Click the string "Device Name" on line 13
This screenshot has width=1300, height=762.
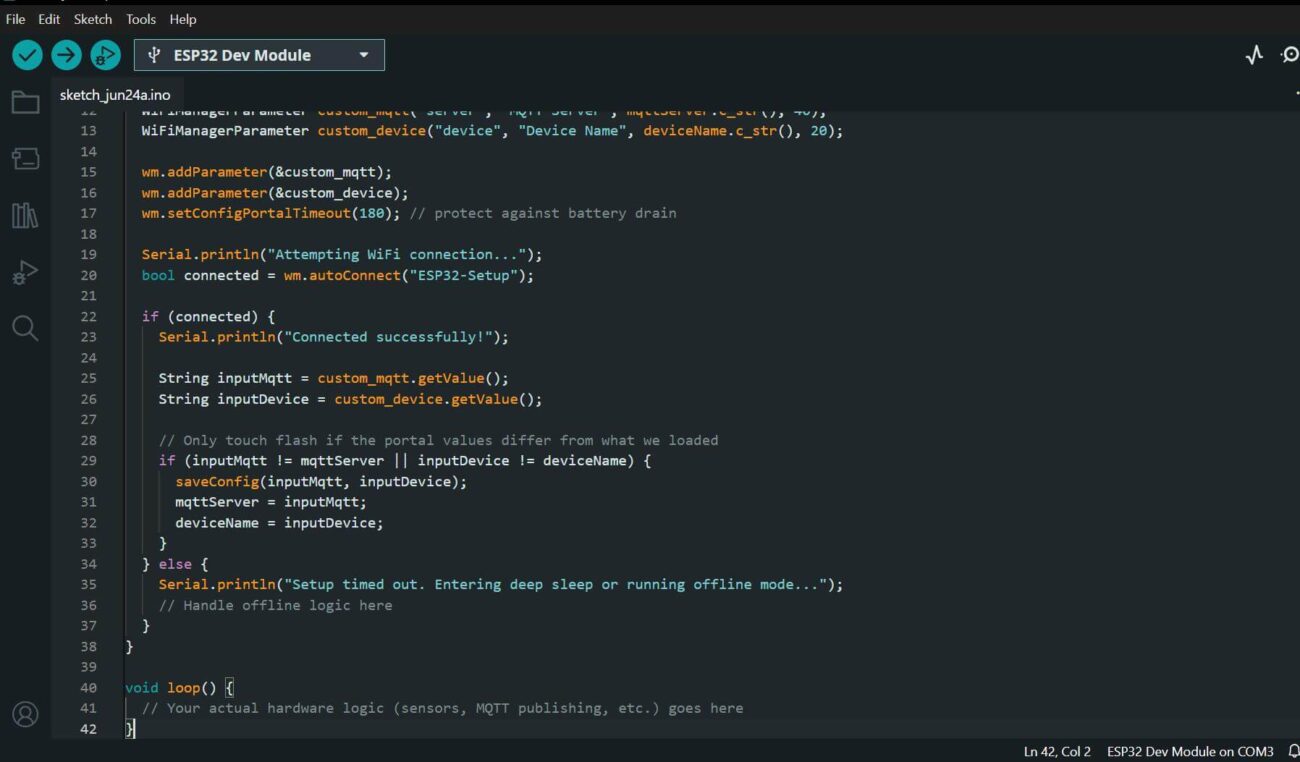click(572, 131)
